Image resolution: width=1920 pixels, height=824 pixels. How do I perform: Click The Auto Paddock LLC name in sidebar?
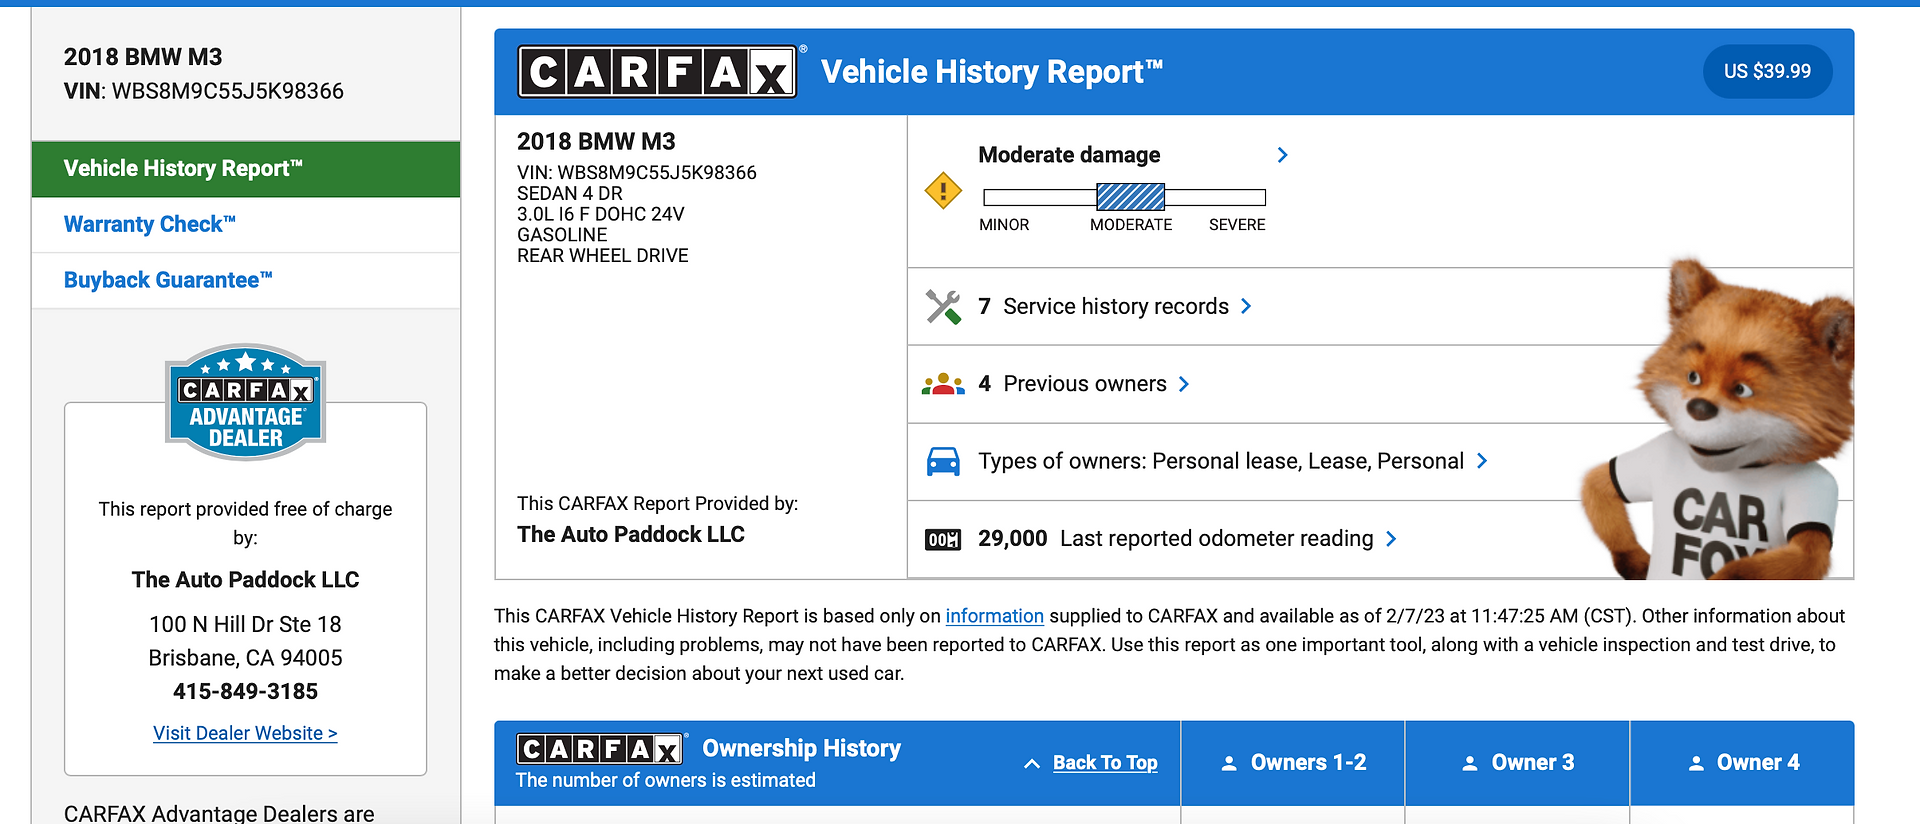(x=245, y=580)
